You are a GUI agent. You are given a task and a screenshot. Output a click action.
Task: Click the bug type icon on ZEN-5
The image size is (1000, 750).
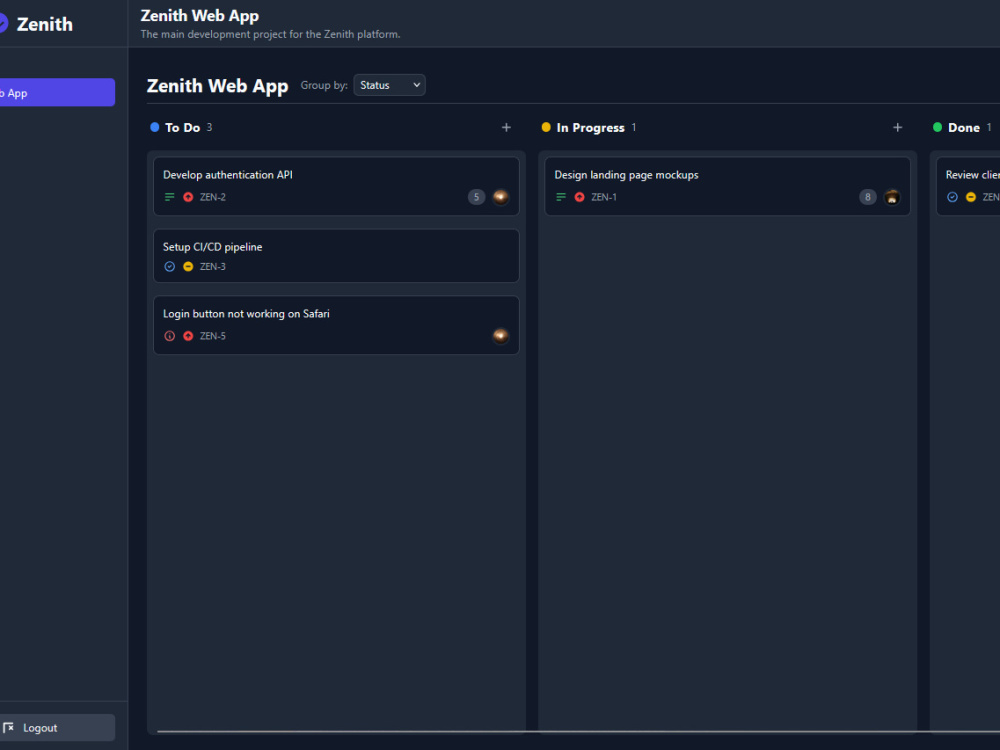click(170, 336)
